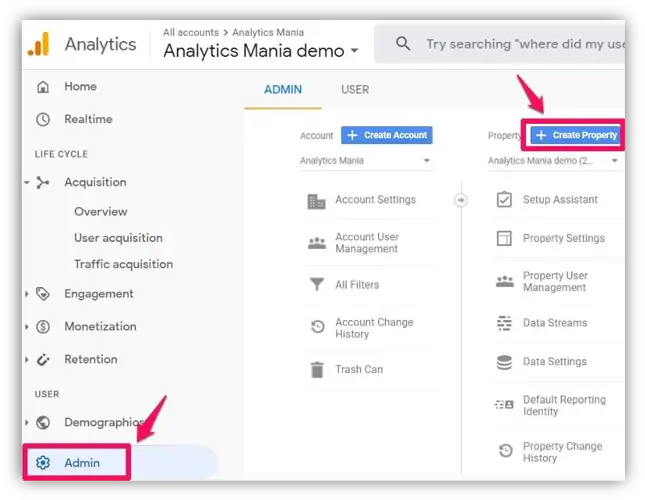Click the Account Change History clock icon
This screenshot has height=500, width=645.
318,327
